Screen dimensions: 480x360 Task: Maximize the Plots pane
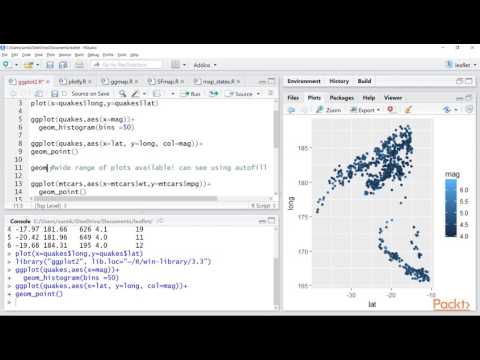pyautogui.click(x=469, y=97)
